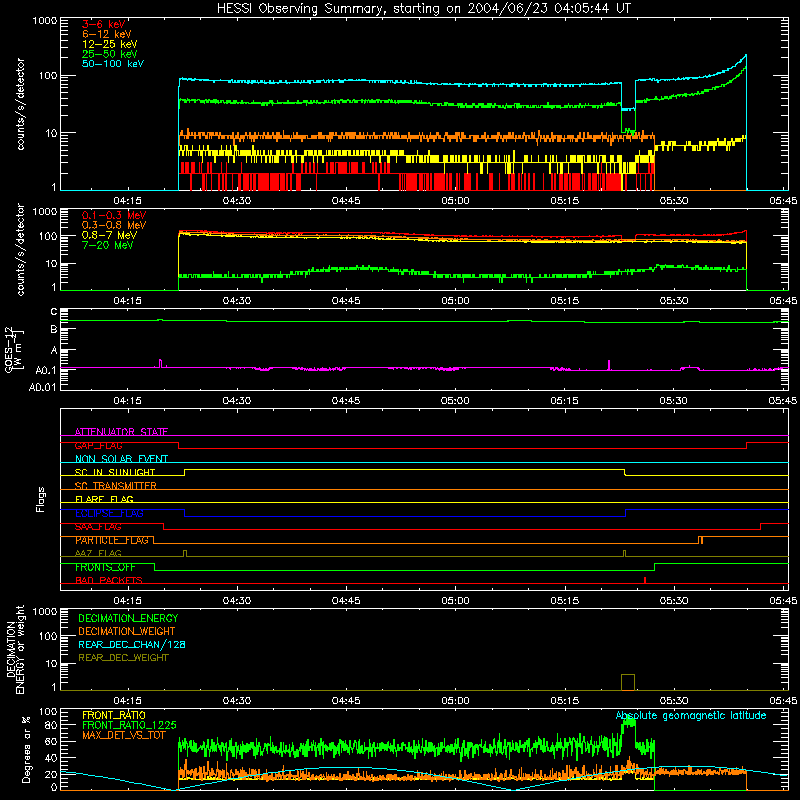Click the DECIMATION_ENERGY legend entry
The height and width of the screenshot is (800, 800).
[x=128, y=618]
